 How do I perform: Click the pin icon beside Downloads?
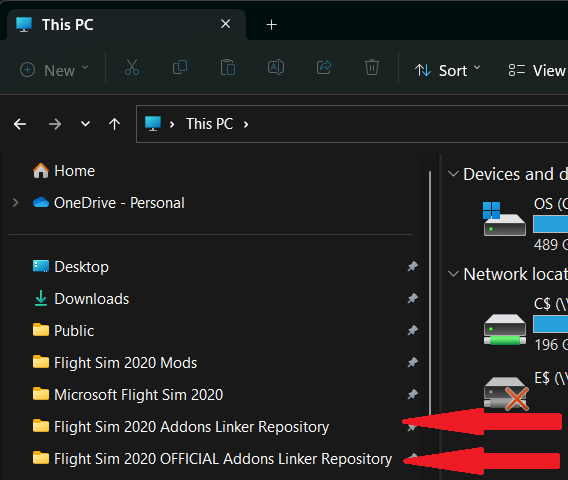413,299
